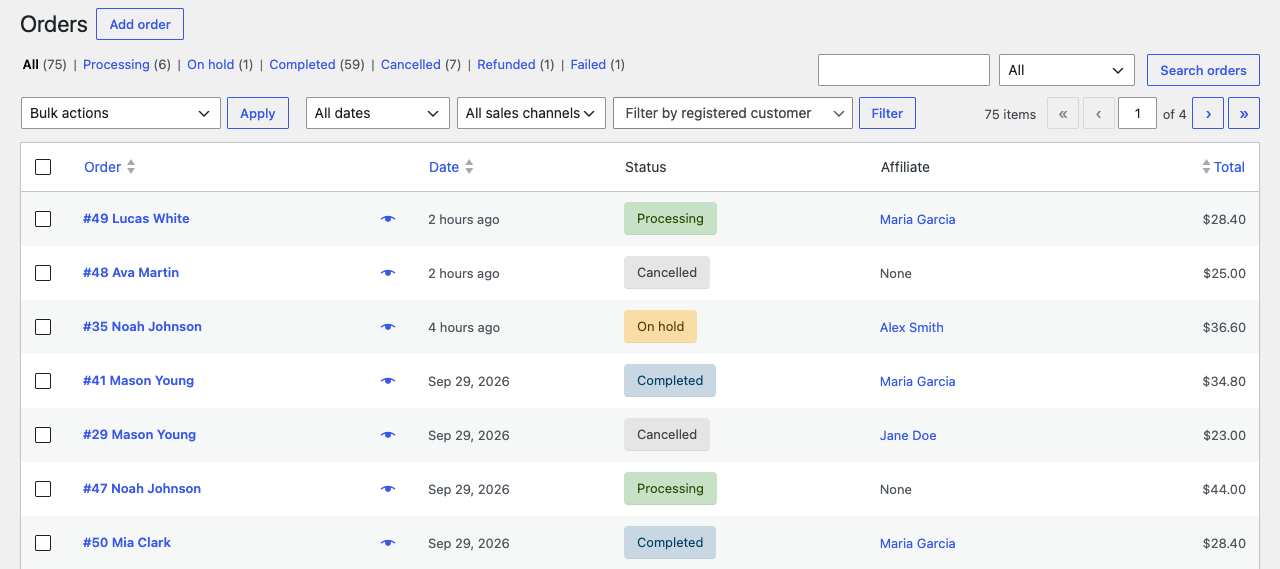Open affiliate Jane Doe link
Image resolution: width=1280 pixels, height=569 pixels.
click(908, 435)
